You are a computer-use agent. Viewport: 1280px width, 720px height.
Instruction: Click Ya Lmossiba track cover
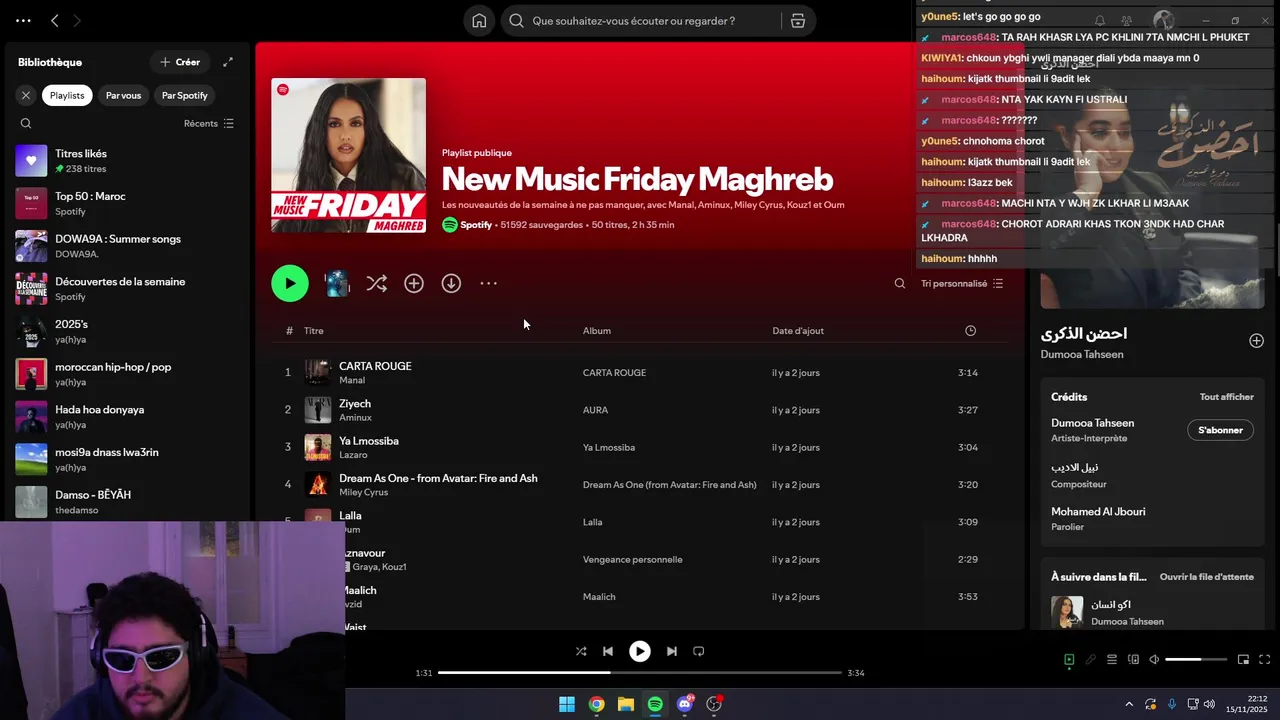click(318, 447)
